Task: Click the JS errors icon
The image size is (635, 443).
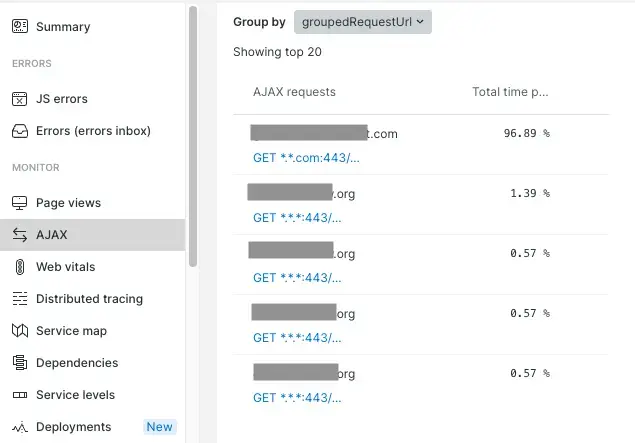Action: tap(19, 99)
